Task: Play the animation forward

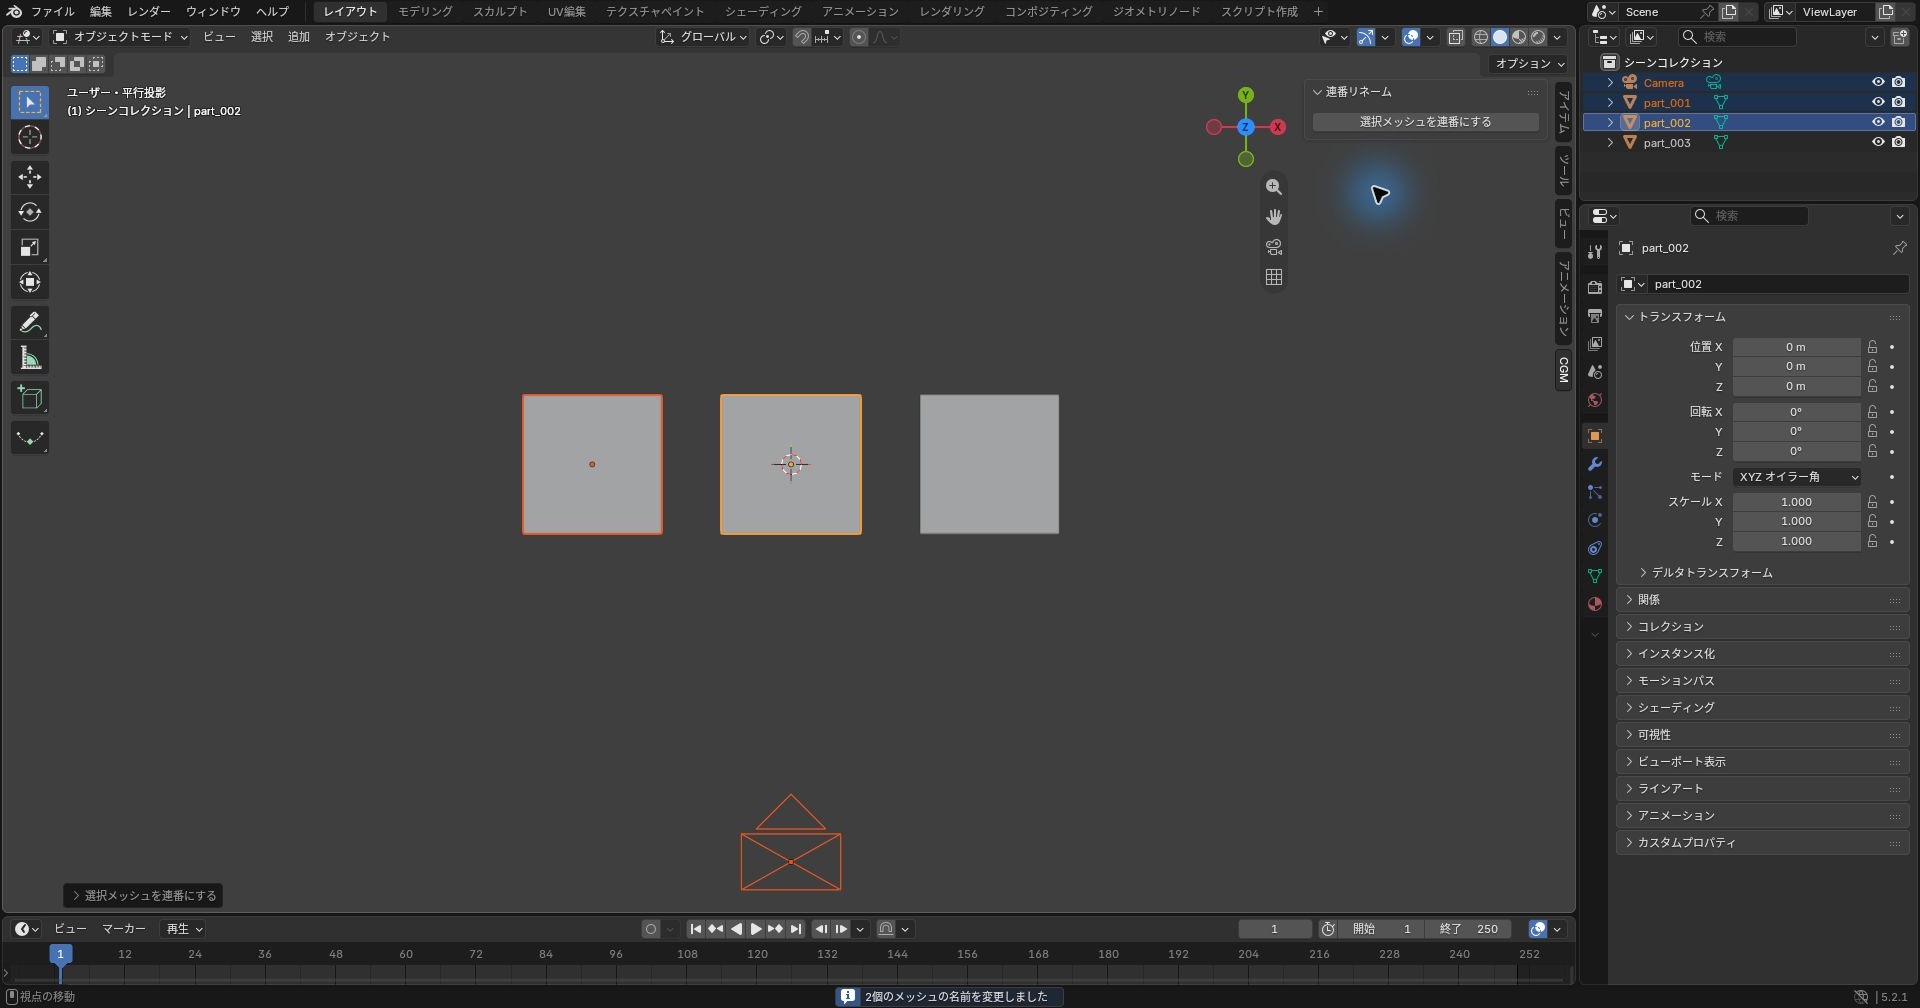Action: [x=756, y=929]
